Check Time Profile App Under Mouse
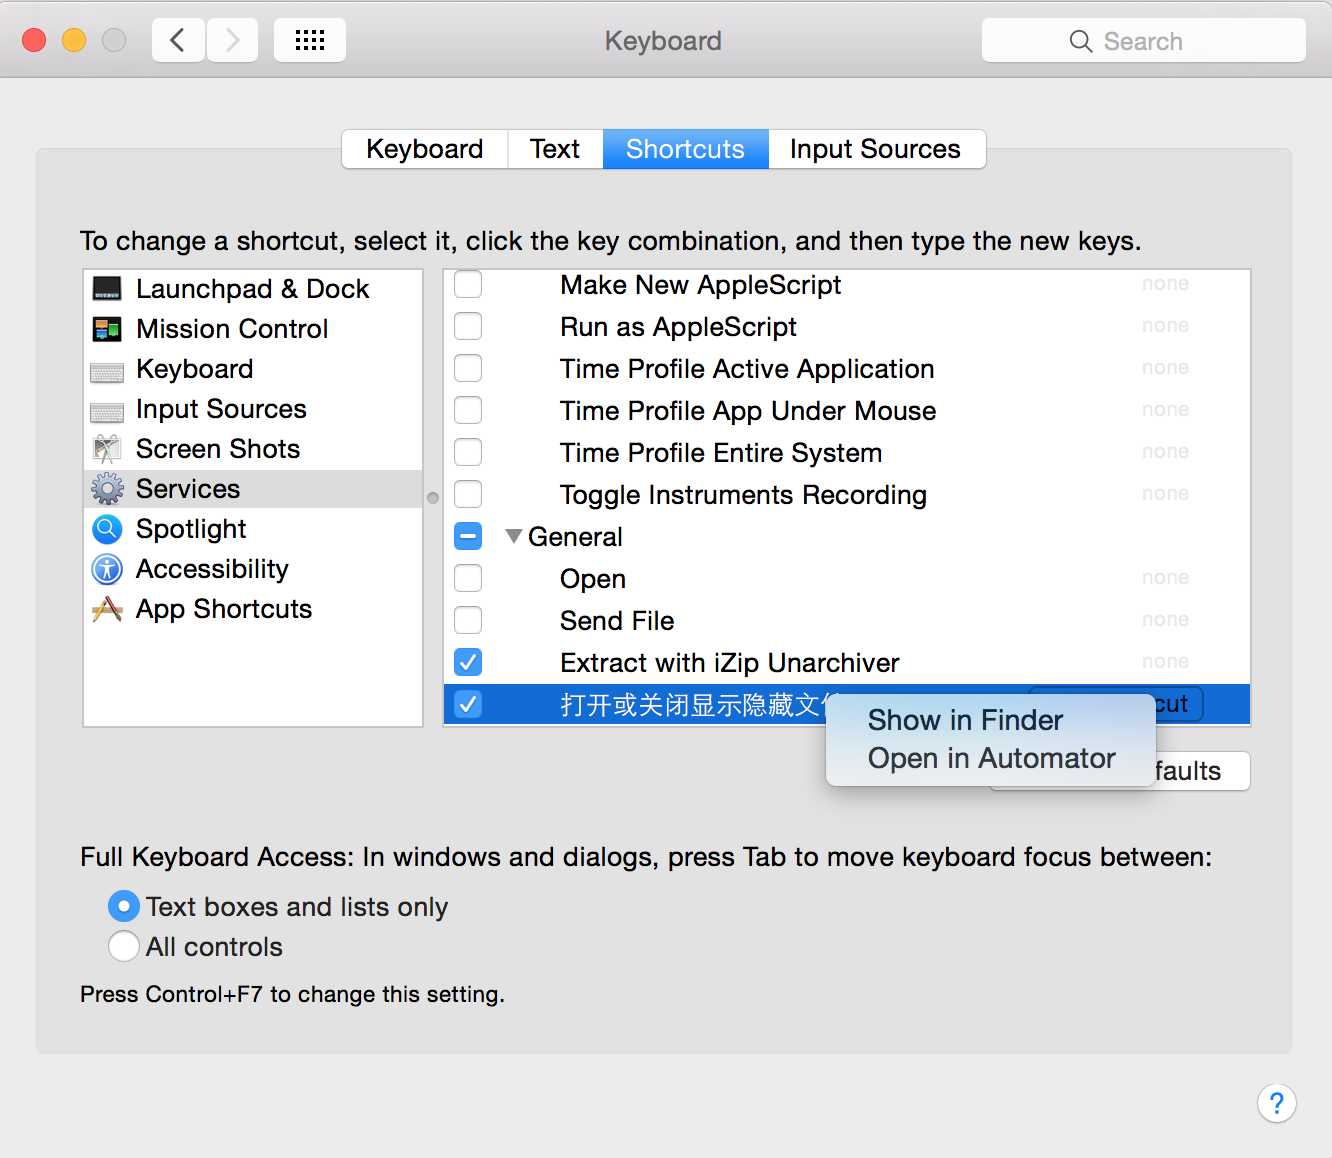The width and height of the screenshot is (1332, 1158). 468,410
